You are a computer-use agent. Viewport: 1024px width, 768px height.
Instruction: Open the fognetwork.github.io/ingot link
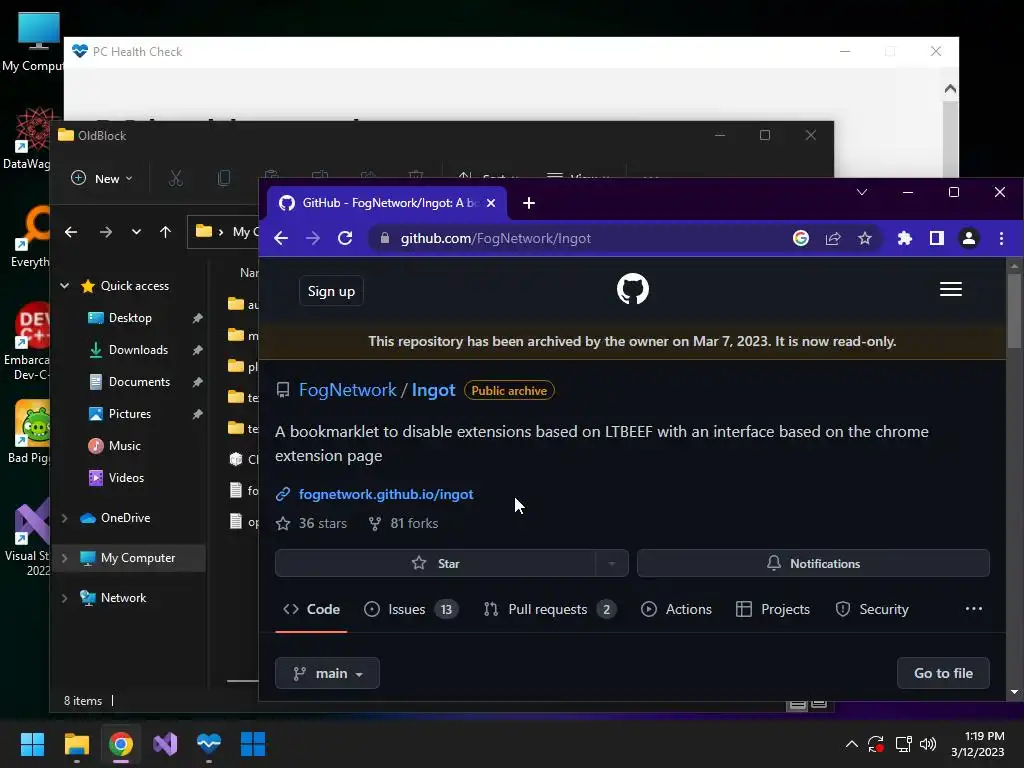[386, 494]
